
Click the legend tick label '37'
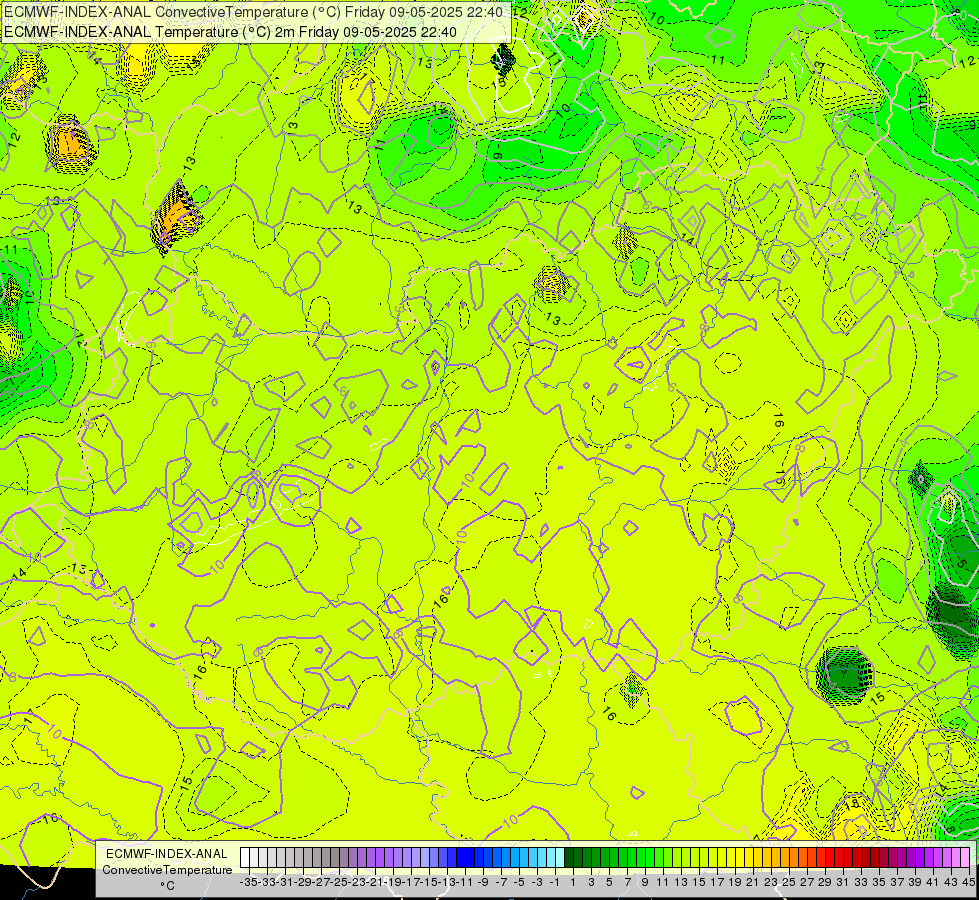click(x=897, y=882)
